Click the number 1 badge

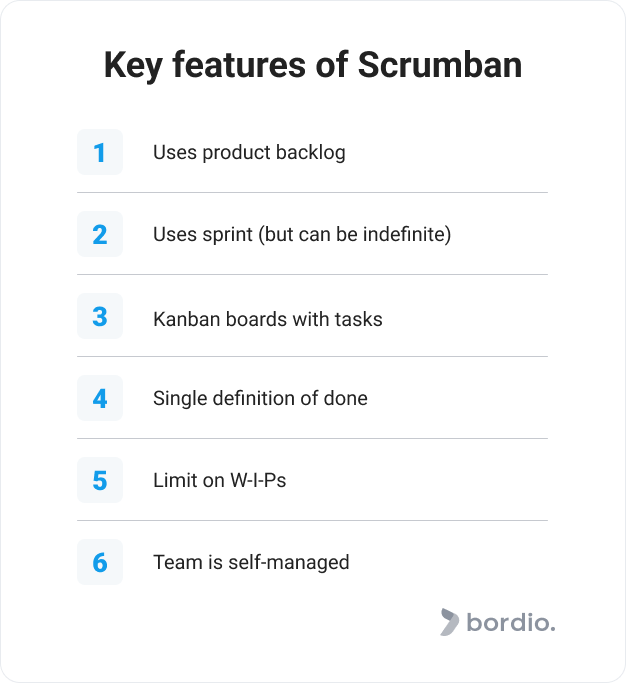pyautogui.click(x=100, y=152)
